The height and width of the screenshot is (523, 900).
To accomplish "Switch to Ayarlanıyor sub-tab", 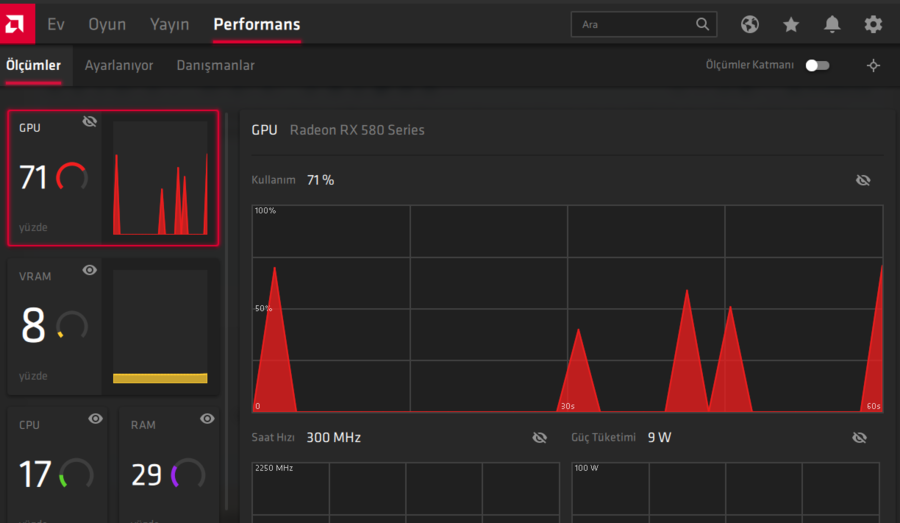I will [x=119, y=65].
